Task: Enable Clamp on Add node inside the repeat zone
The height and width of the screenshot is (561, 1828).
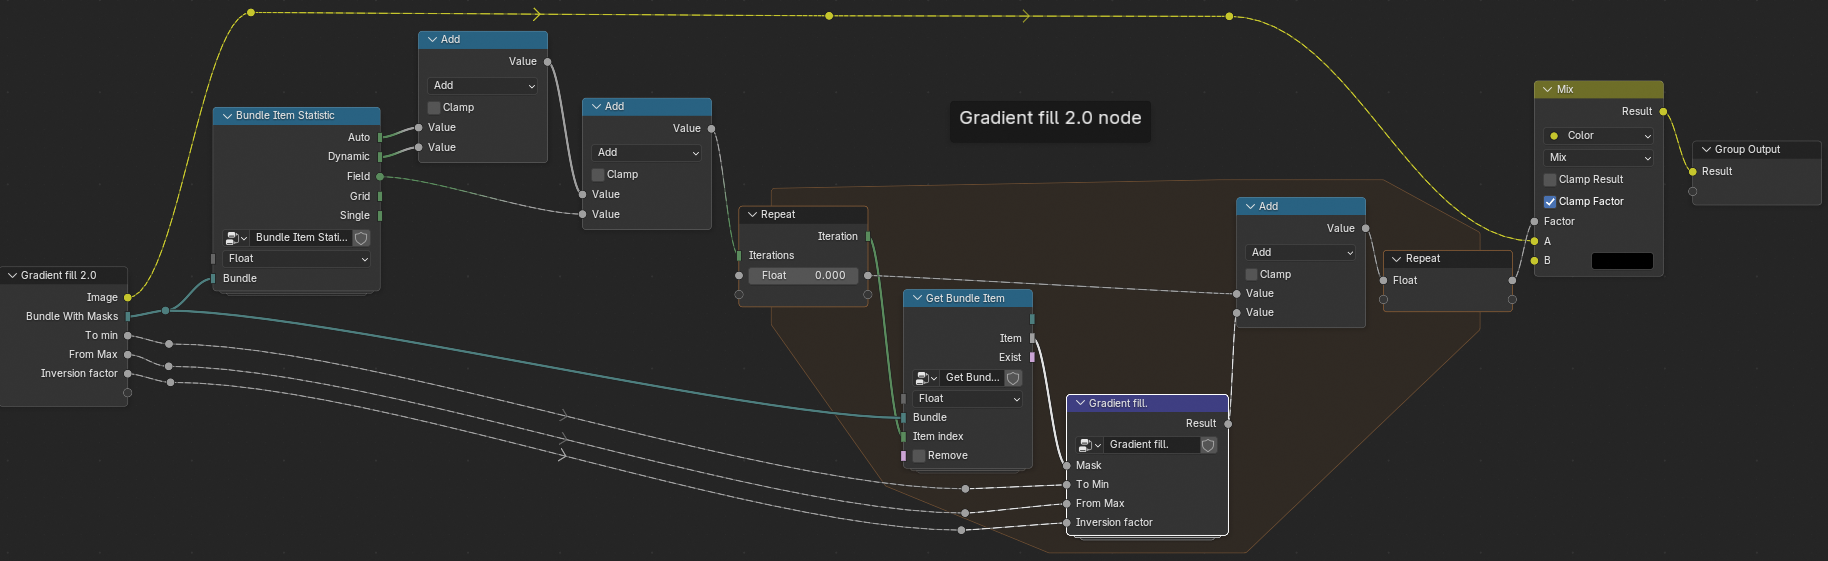Action: (1252, 274)
